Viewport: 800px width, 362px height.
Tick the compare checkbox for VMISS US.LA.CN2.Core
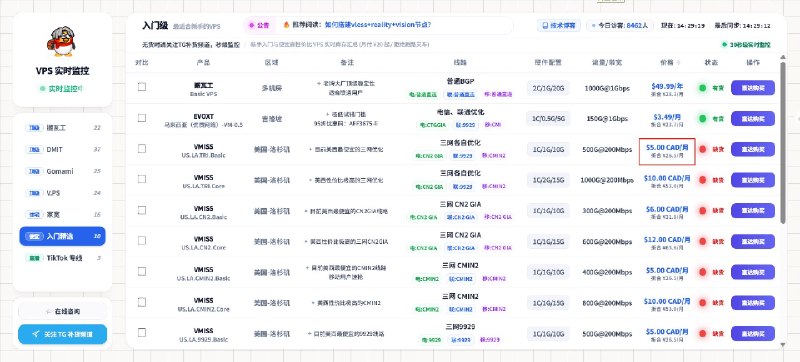coord(142,240)
